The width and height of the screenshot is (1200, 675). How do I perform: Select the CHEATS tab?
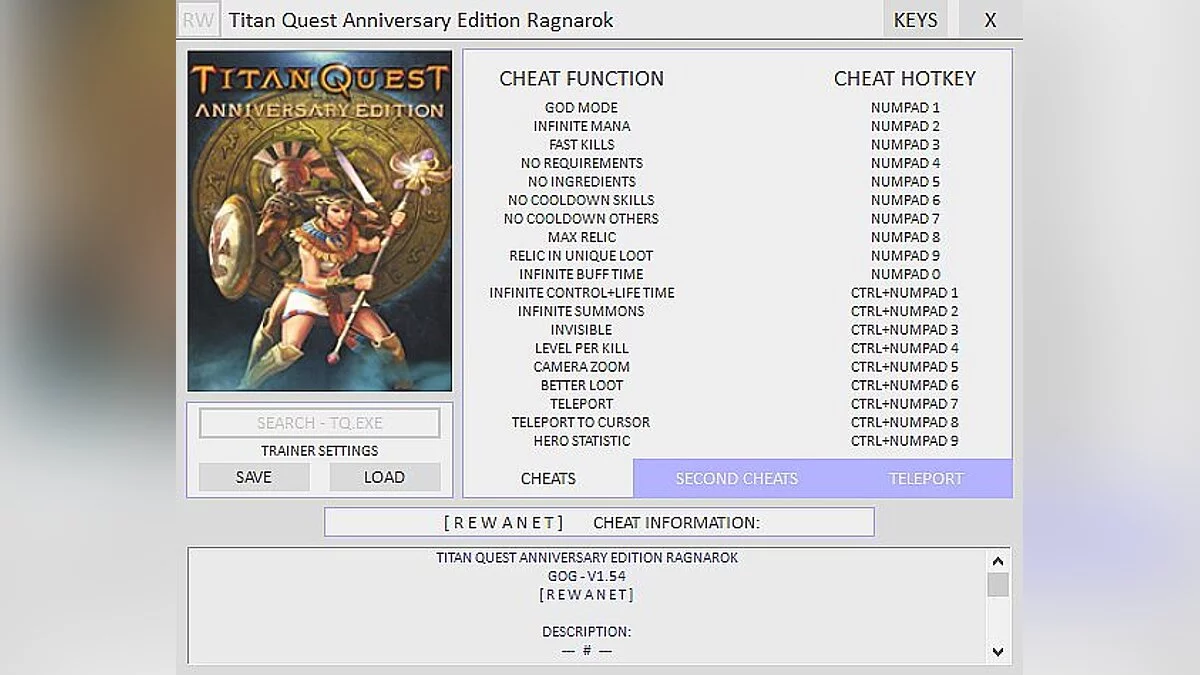click(548, 478)
